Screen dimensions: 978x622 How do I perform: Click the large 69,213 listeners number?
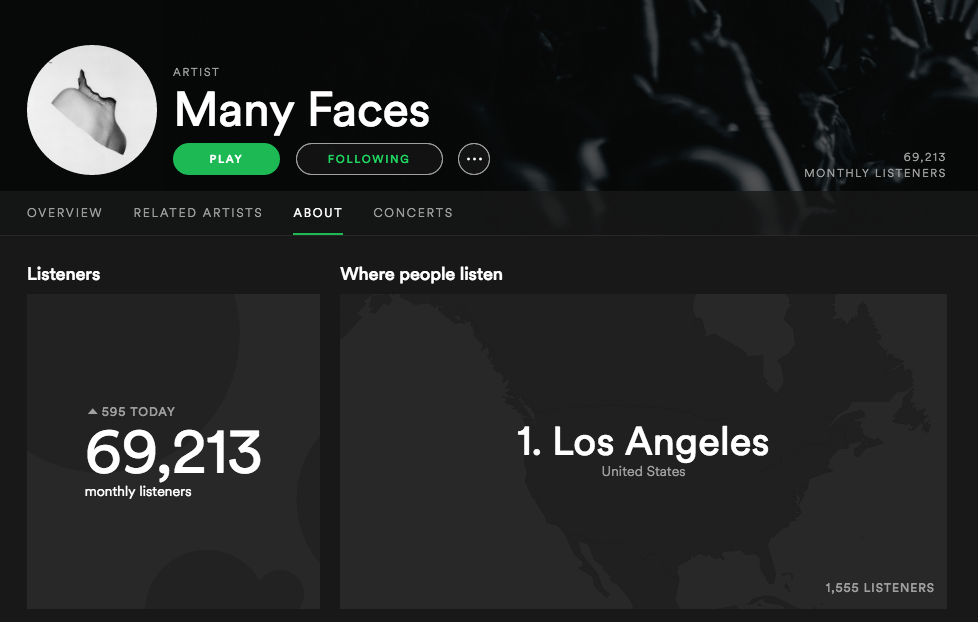[173, 453]
